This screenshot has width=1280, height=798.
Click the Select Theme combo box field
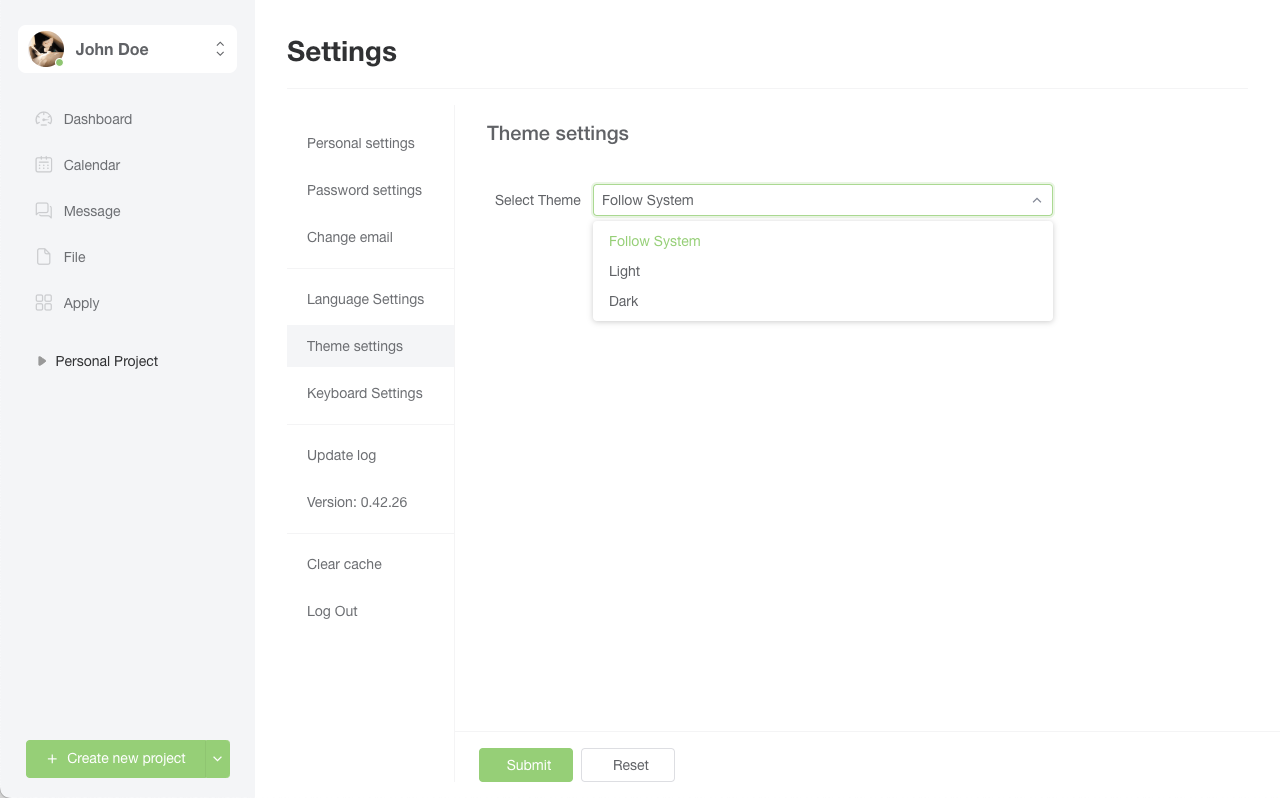(822, 200)
